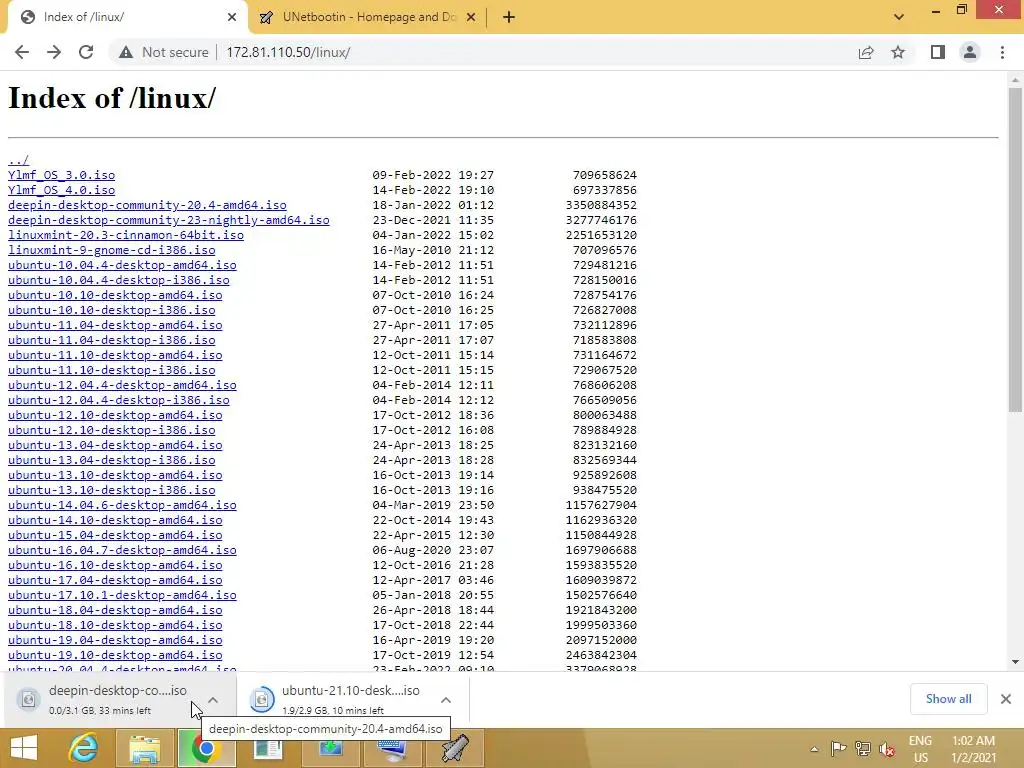Download ubuntu-13.04-desktop-amd64.iso
Image resolution: width=1024 pixels, height=768 pixels.
(x=115, y=445)
